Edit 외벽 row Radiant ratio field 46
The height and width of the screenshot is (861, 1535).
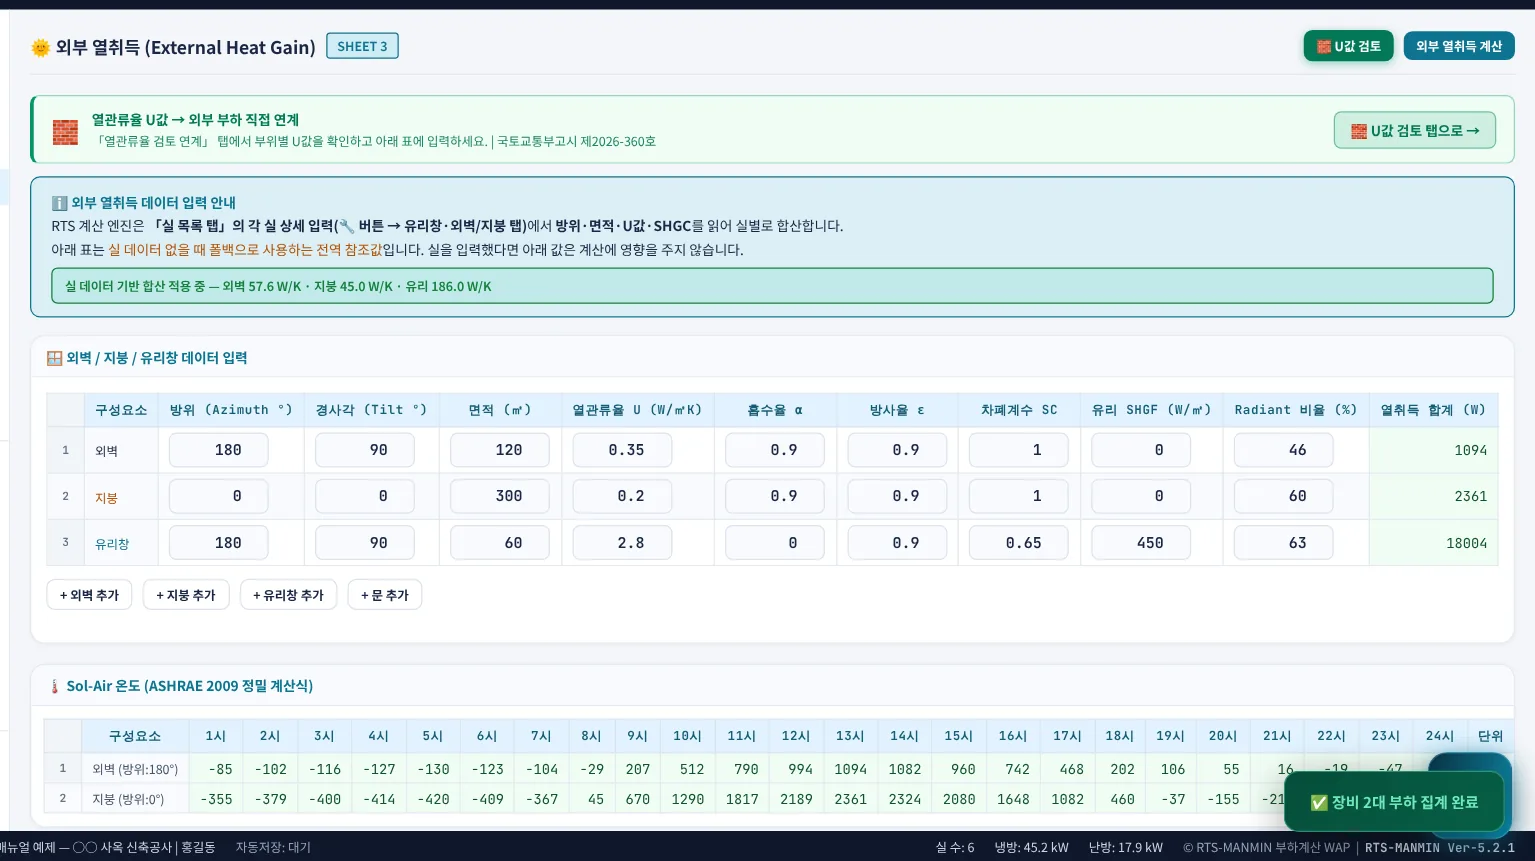[x=1284, y=450]
